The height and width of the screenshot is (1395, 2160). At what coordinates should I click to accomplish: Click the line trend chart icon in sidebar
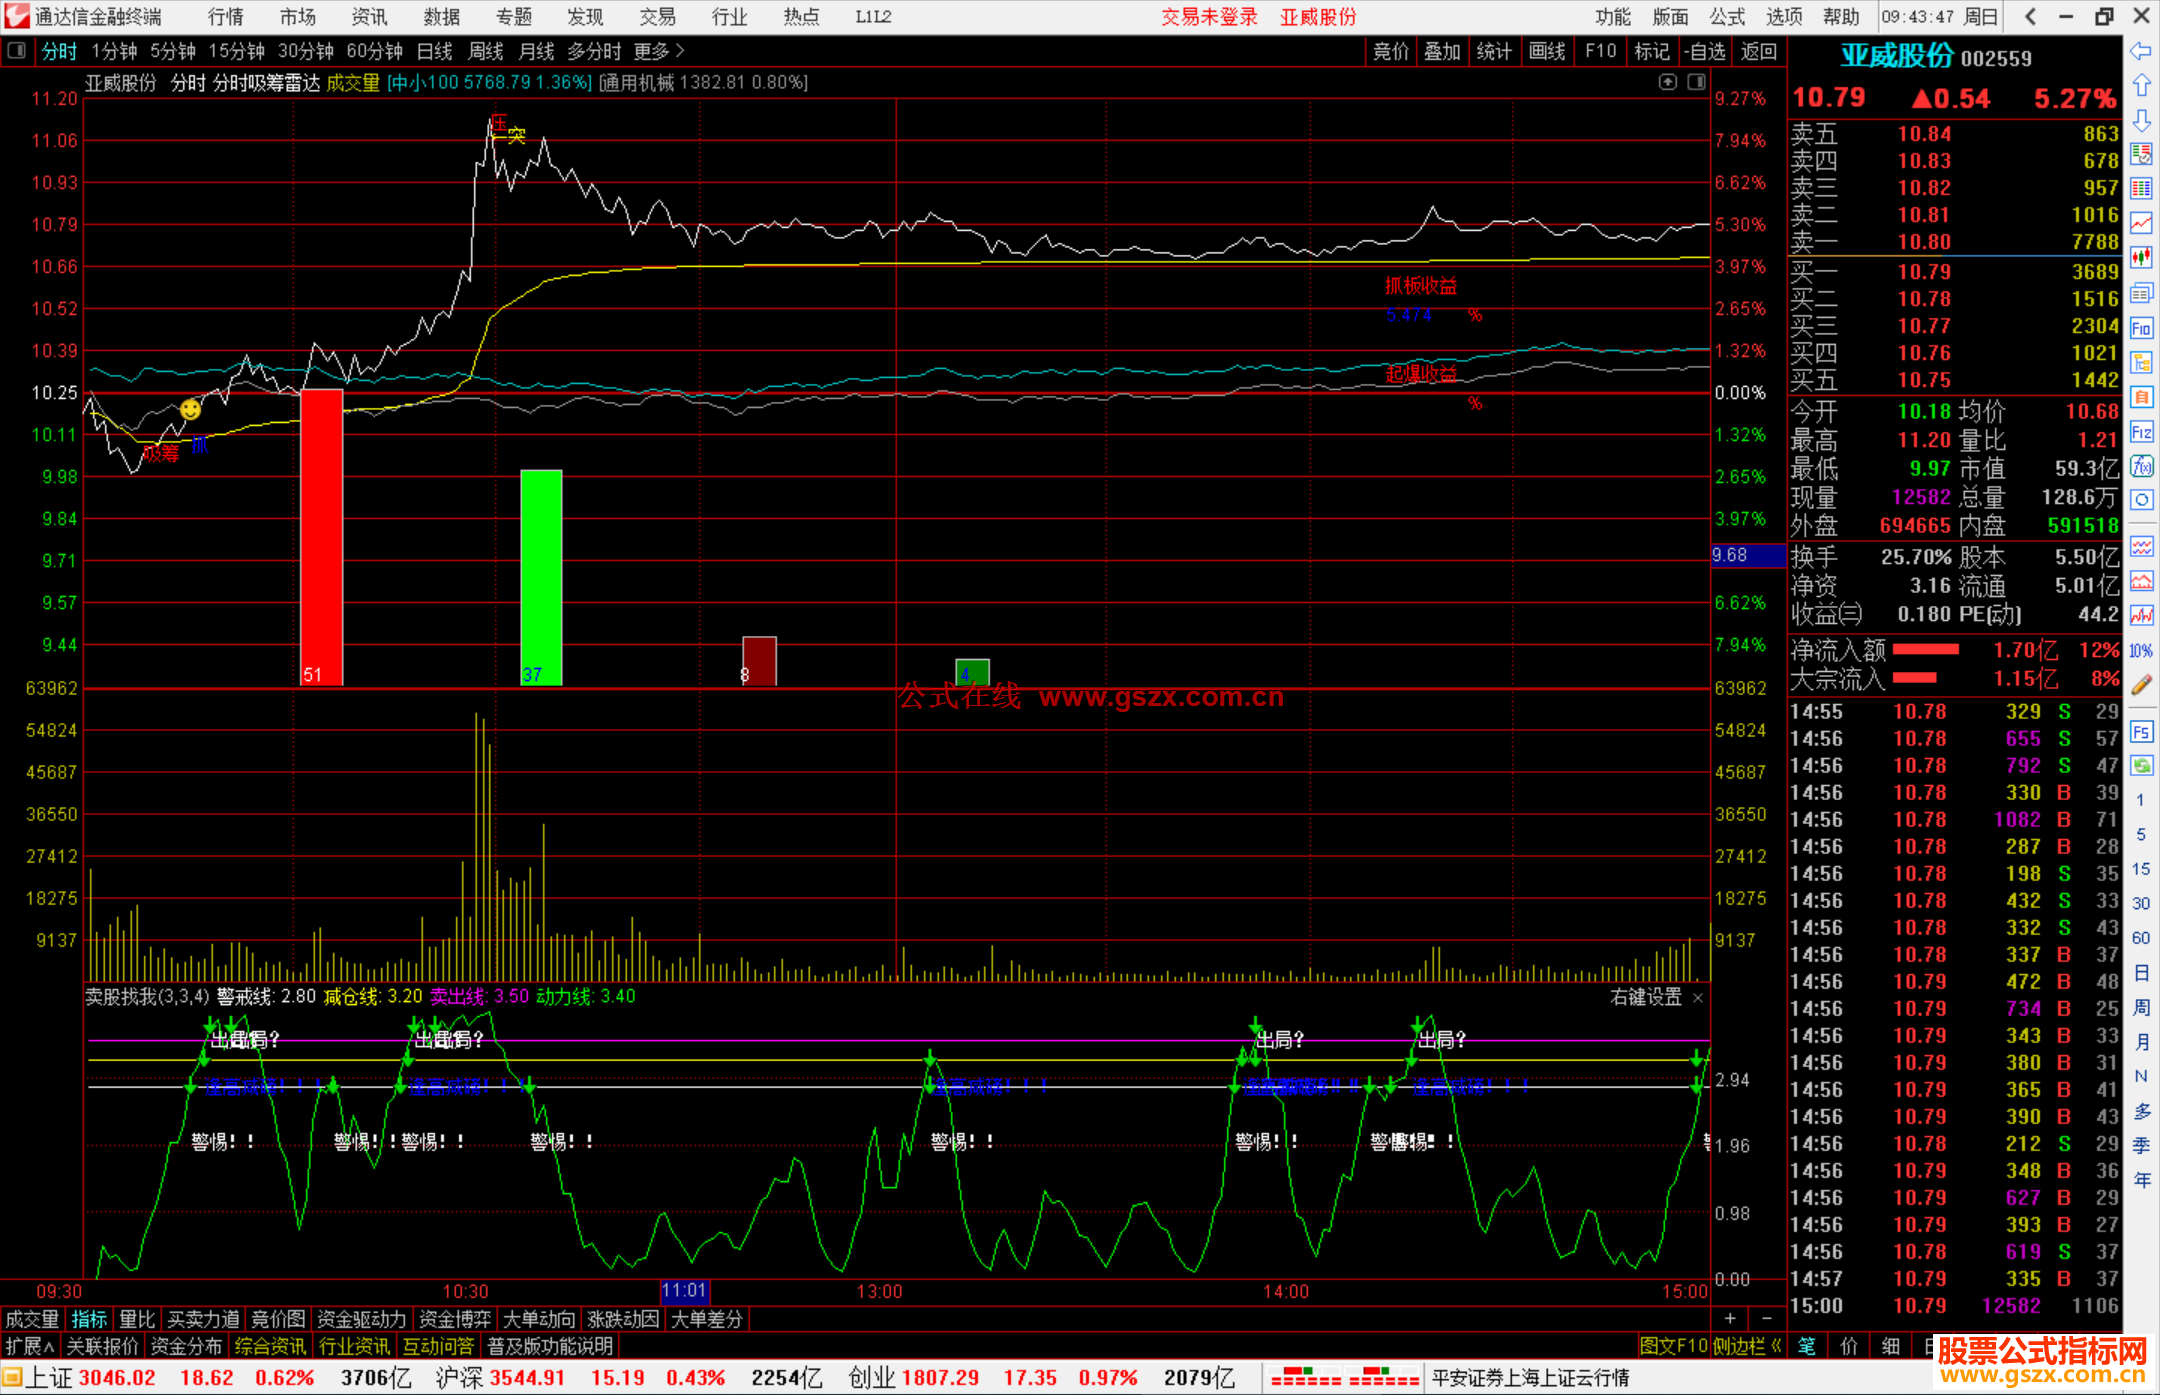pyautogui.click(x=2141, y=223)
